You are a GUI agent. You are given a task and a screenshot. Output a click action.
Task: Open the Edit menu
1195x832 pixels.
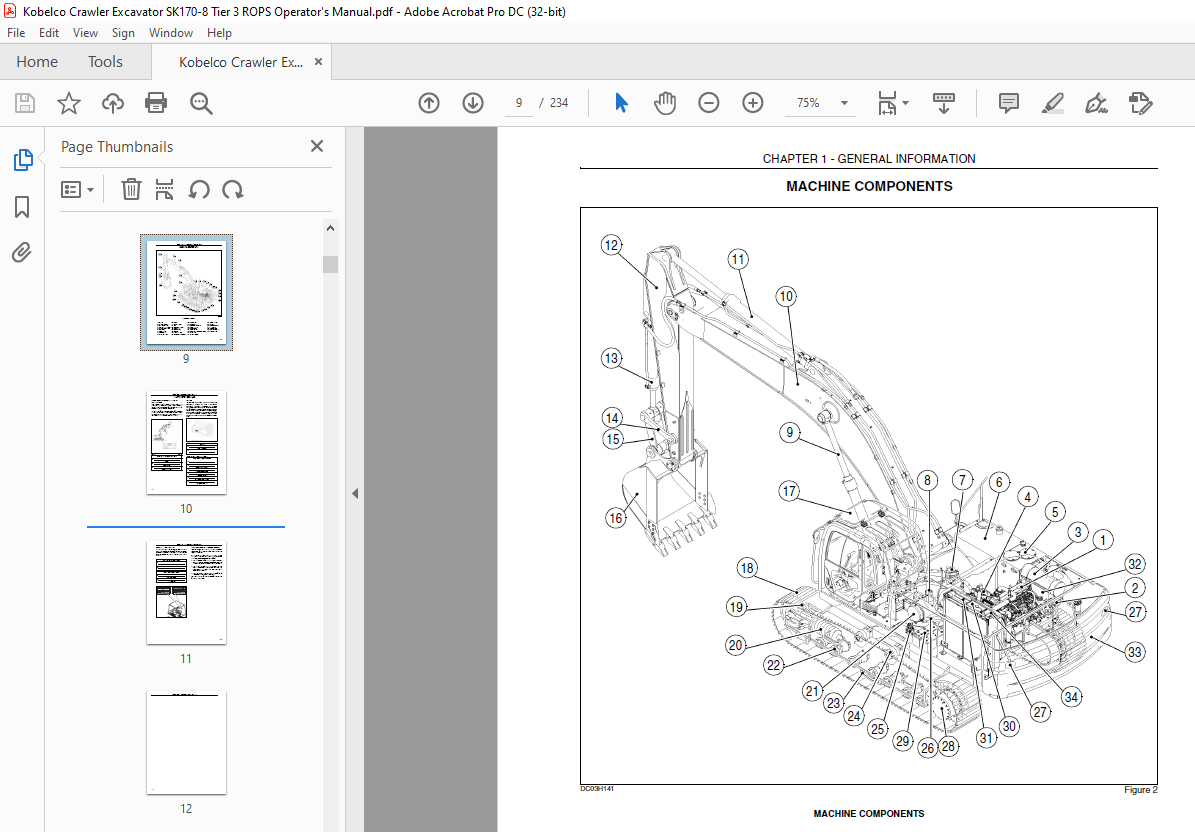click(x=49, y=33)
